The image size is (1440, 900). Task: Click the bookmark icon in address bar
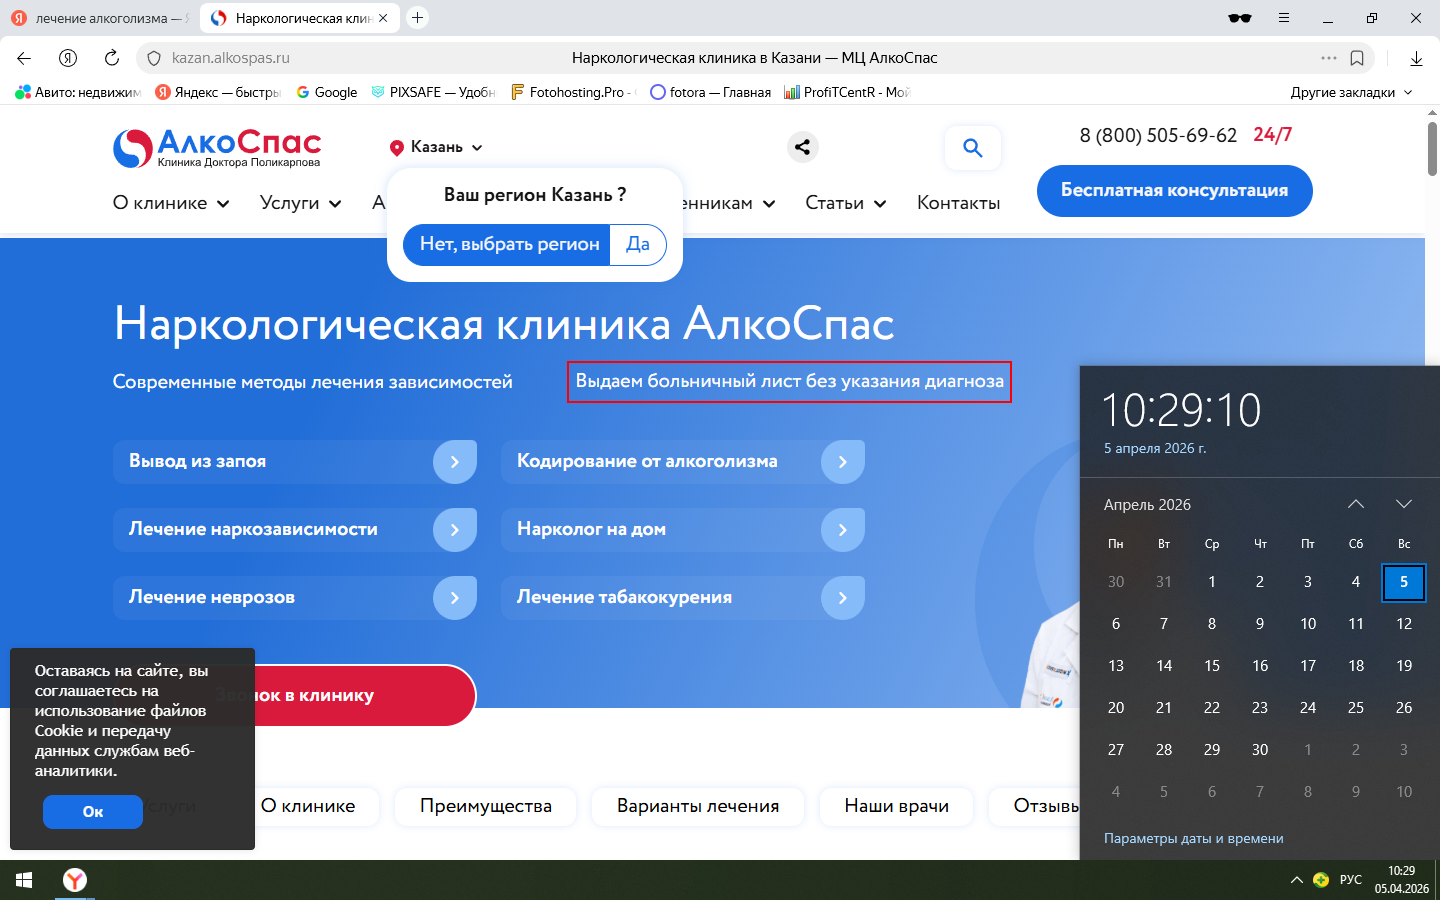1357,58
